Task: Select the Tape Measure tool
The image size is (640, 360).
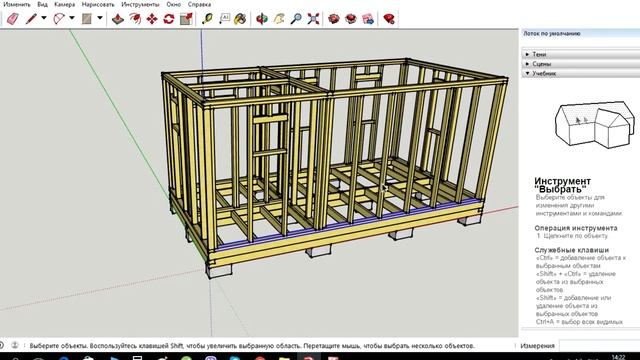Action: [x=207, y=19]
